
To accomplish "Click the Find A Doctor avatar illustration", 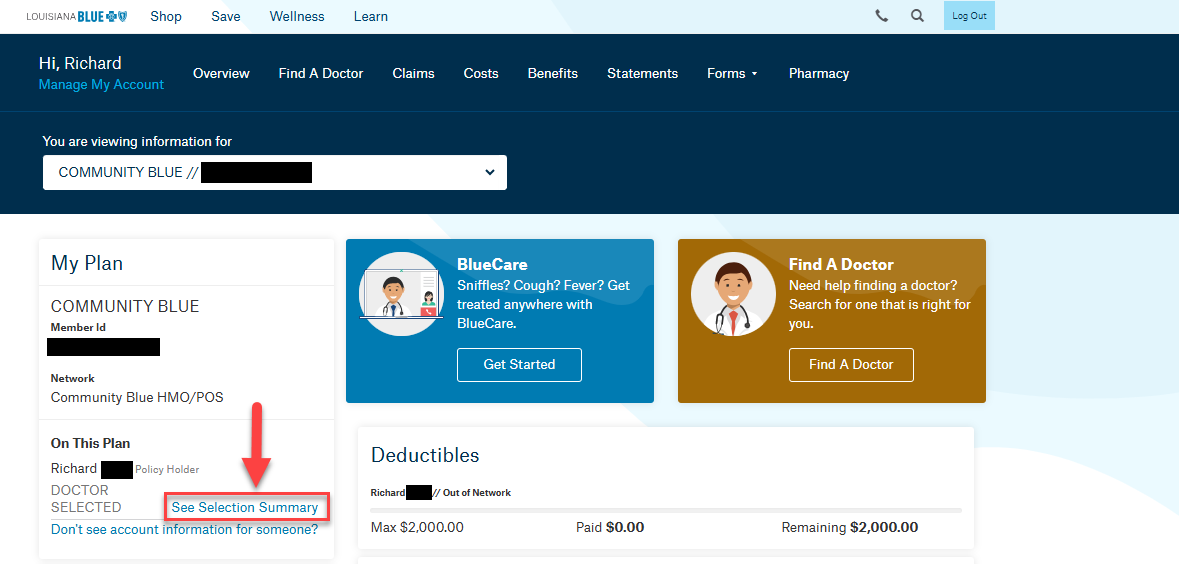I will (733, 293).
